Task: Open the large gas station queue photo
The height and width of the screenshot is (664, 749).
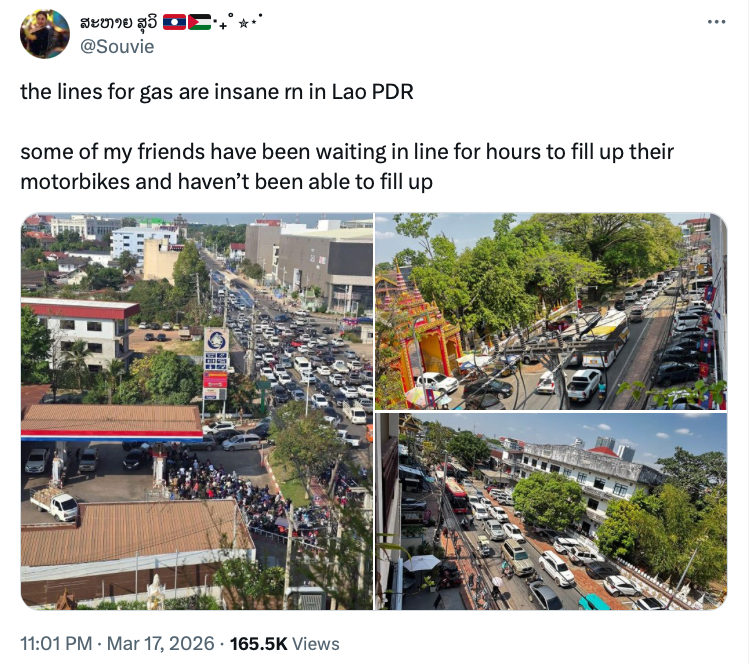Action: click(x=197, y=411)
